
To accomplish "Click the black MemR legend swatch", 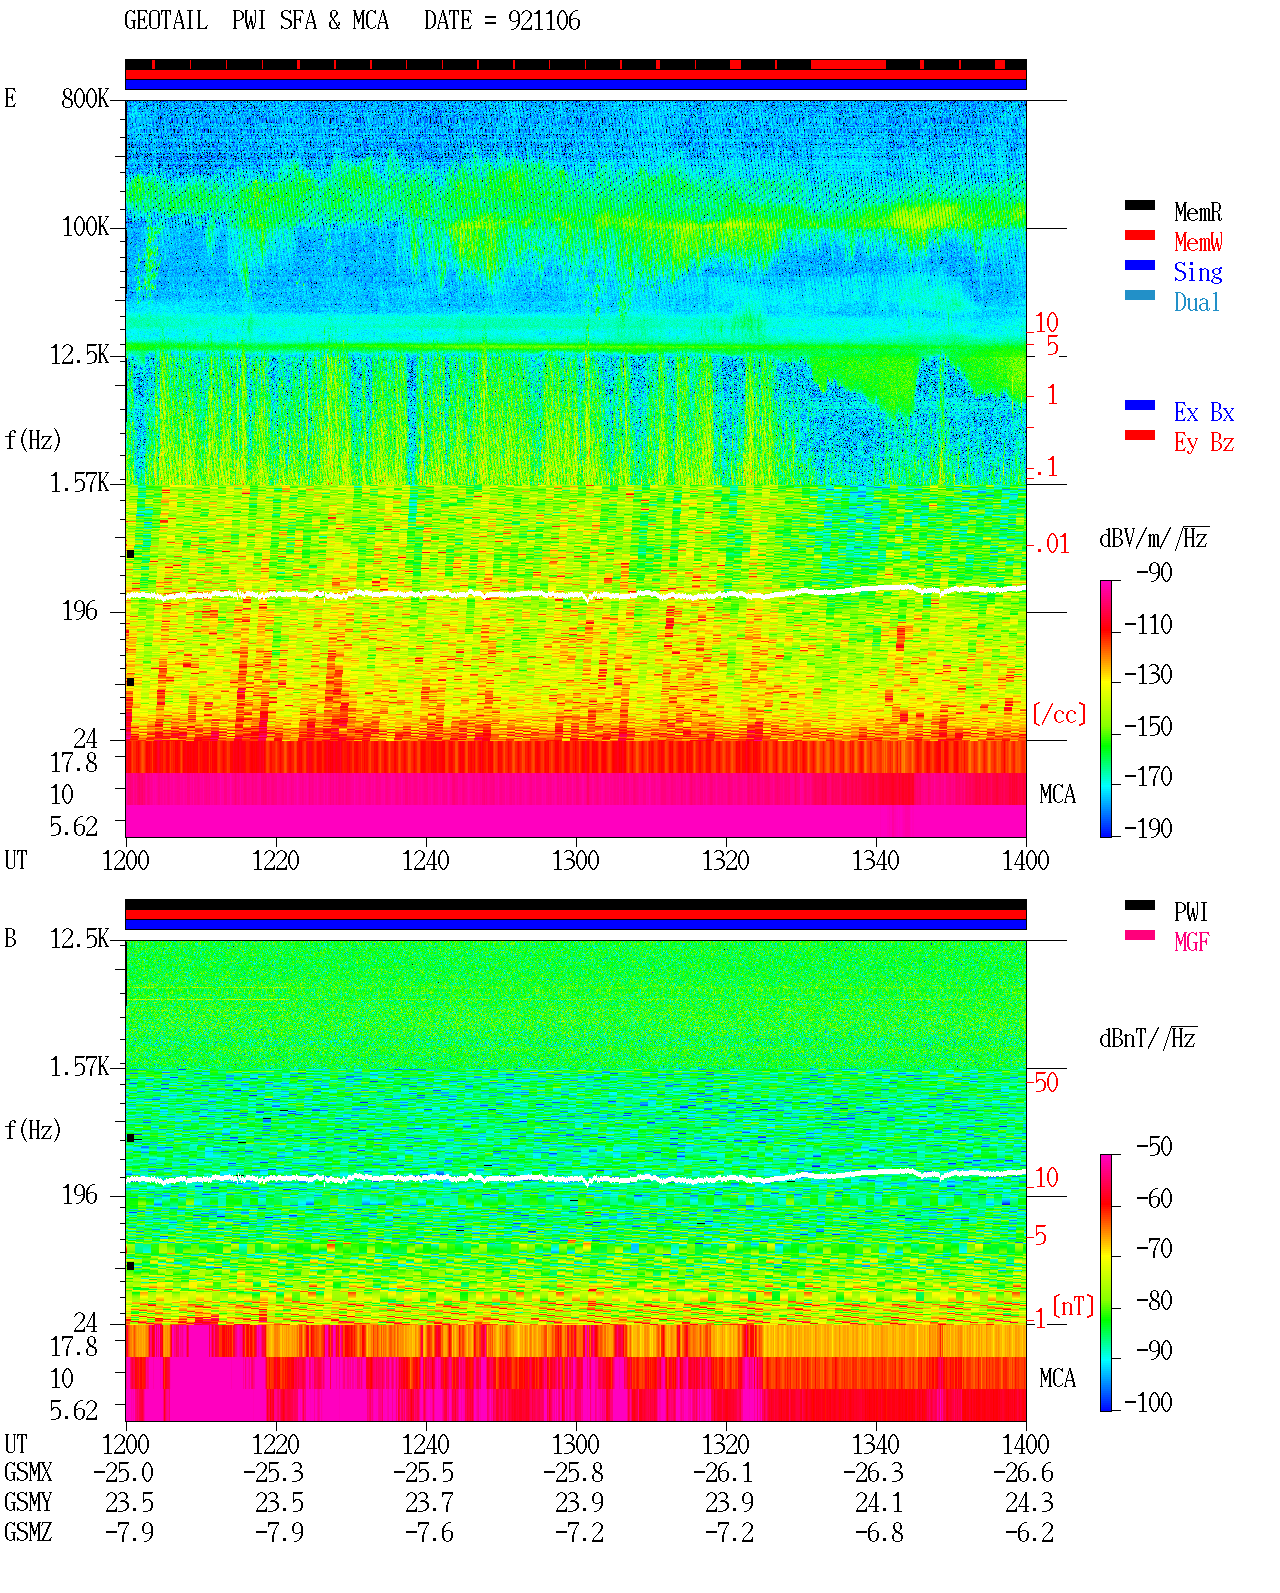I will (x=1139, y=205).
